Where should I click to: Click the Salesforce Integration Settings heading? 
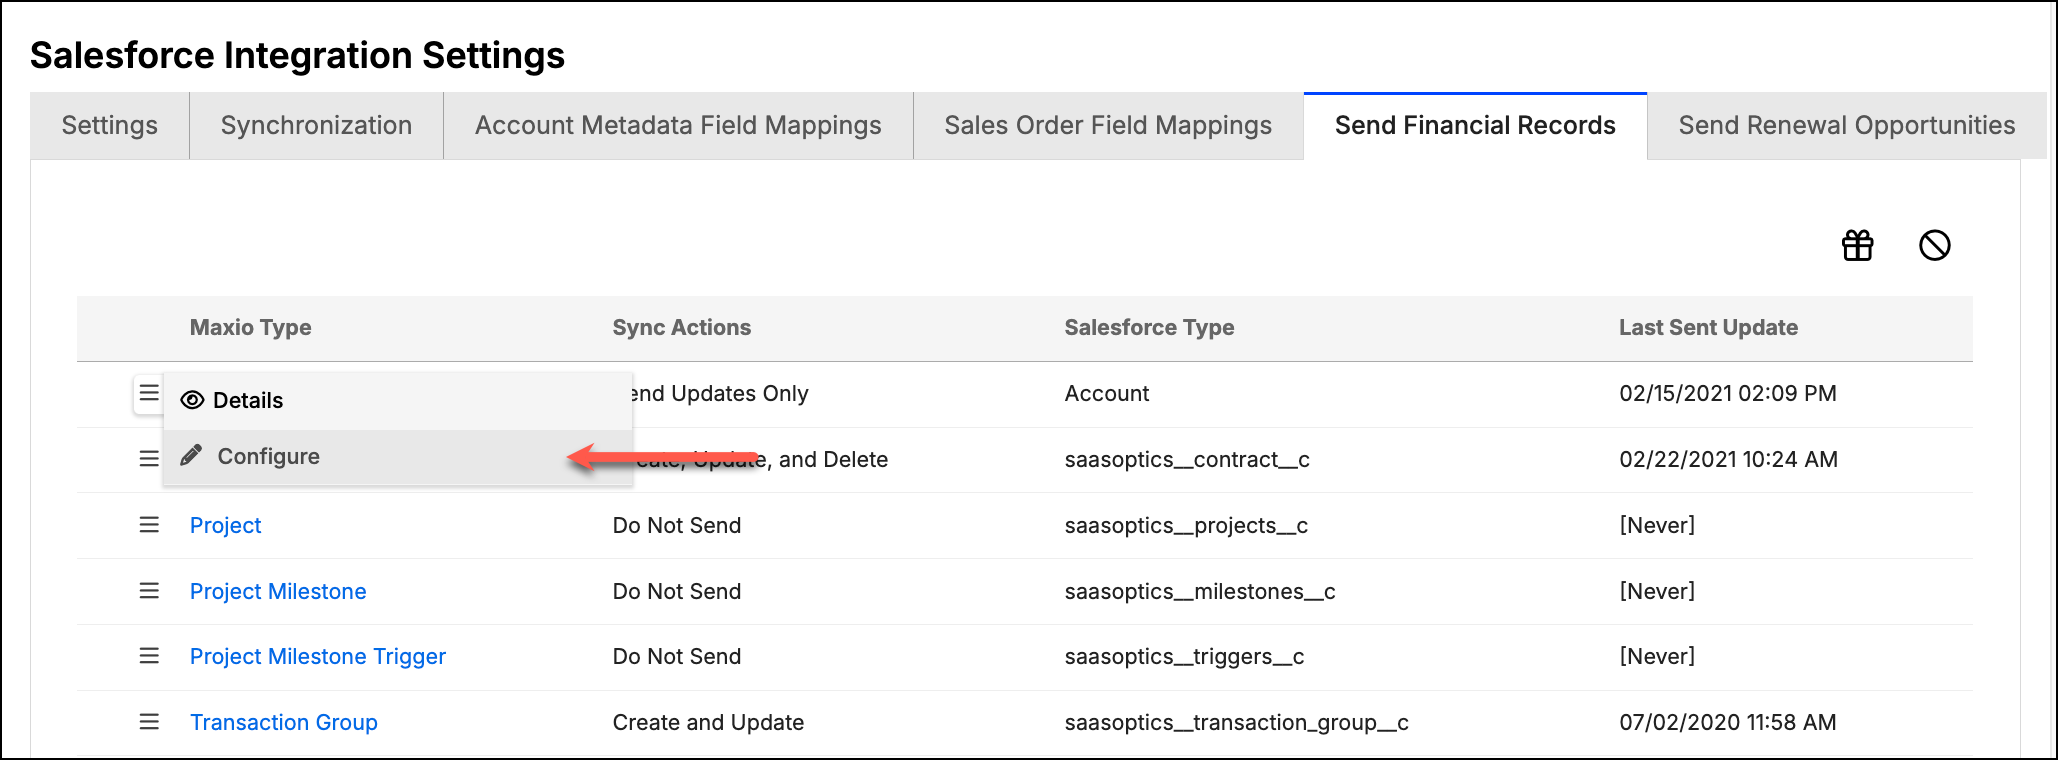(297, 56)
